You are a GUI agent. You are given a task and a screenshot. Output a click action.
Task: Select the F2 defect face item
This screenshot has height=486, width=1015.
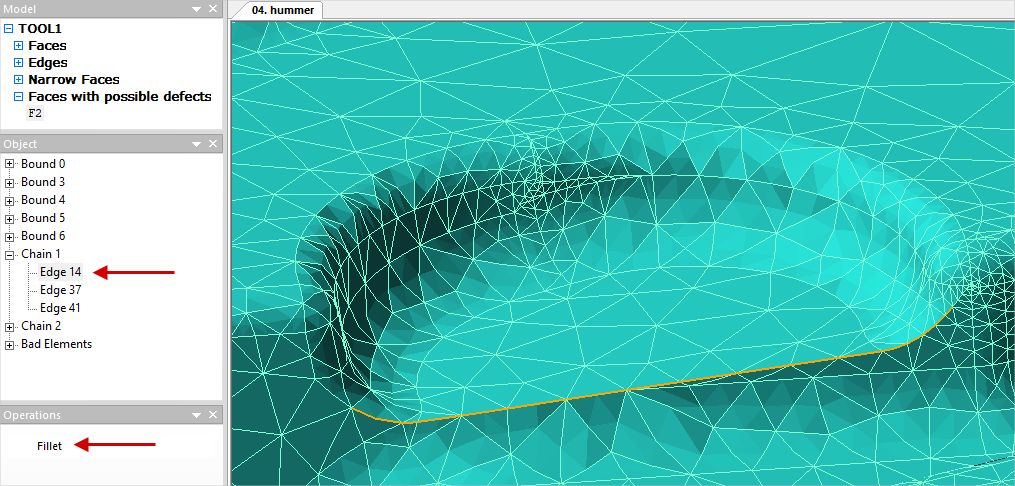click(x=35, y=114)
